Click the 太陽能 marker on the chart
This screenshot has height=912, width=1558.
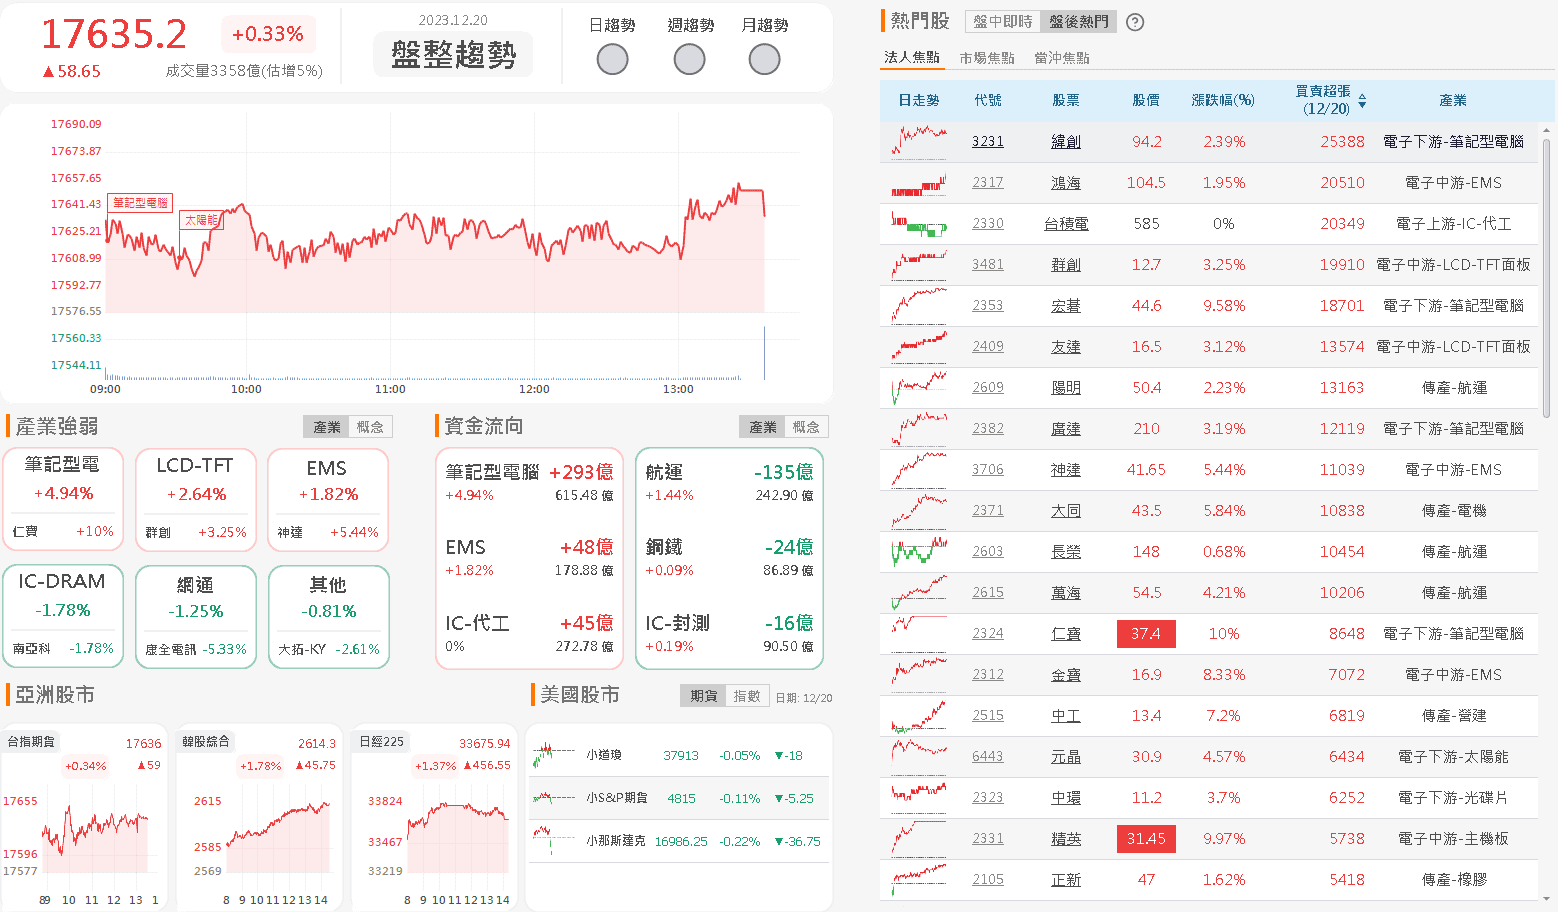(201, 220)
